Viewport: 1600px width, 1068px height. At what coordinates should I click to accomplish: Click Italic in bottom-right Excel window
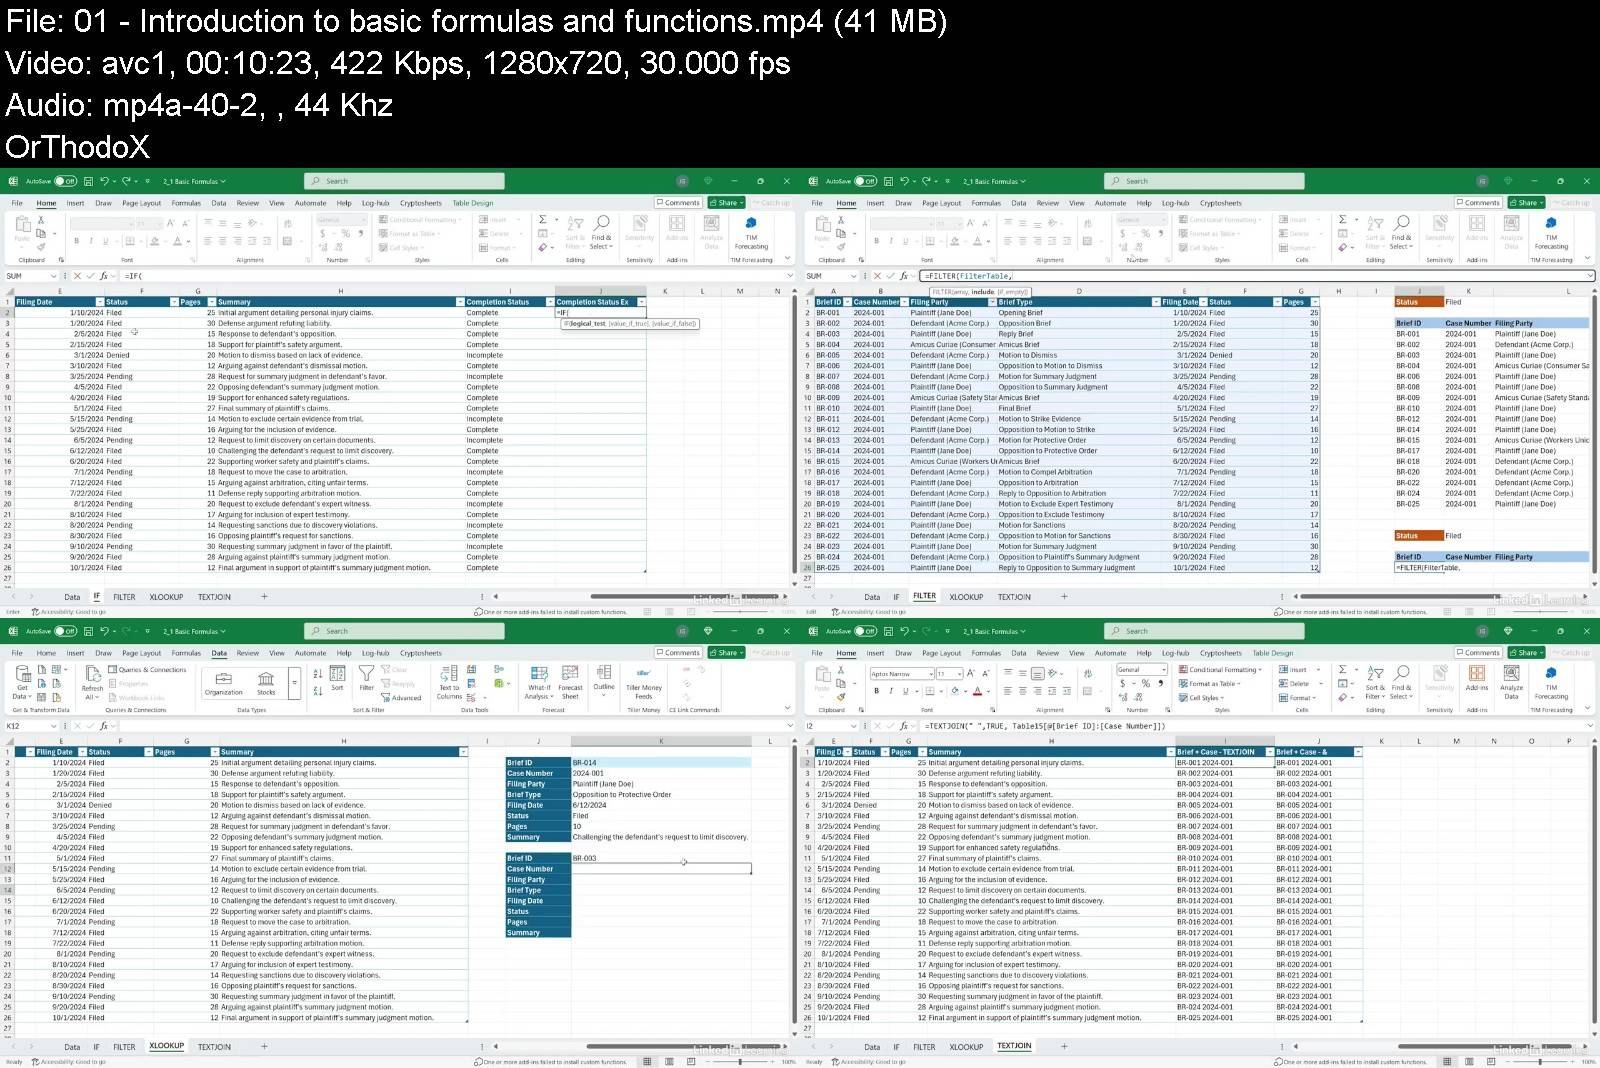[x=891, y=691]
